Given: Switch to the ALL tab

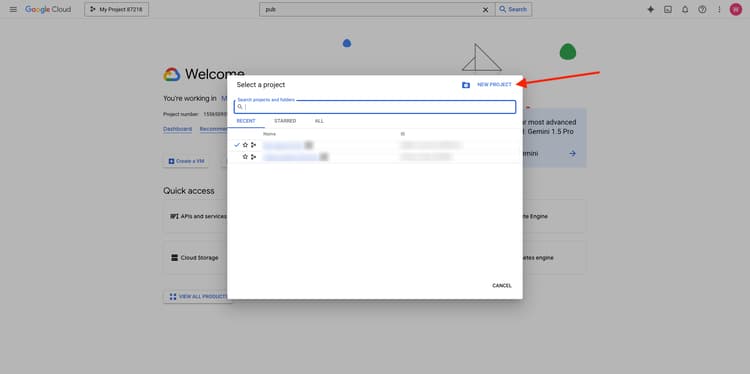Looking at the screenshot, I should pyautogui.click(x=319, y=121).
